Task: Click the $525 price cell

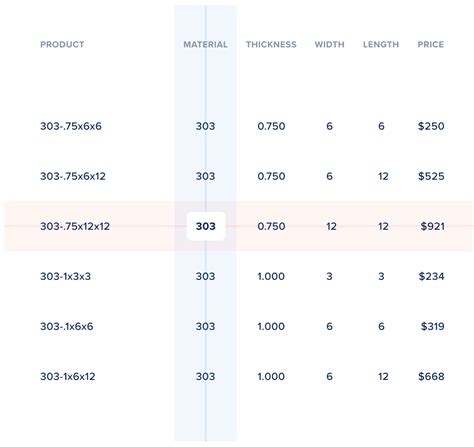Action: point(431,176)
